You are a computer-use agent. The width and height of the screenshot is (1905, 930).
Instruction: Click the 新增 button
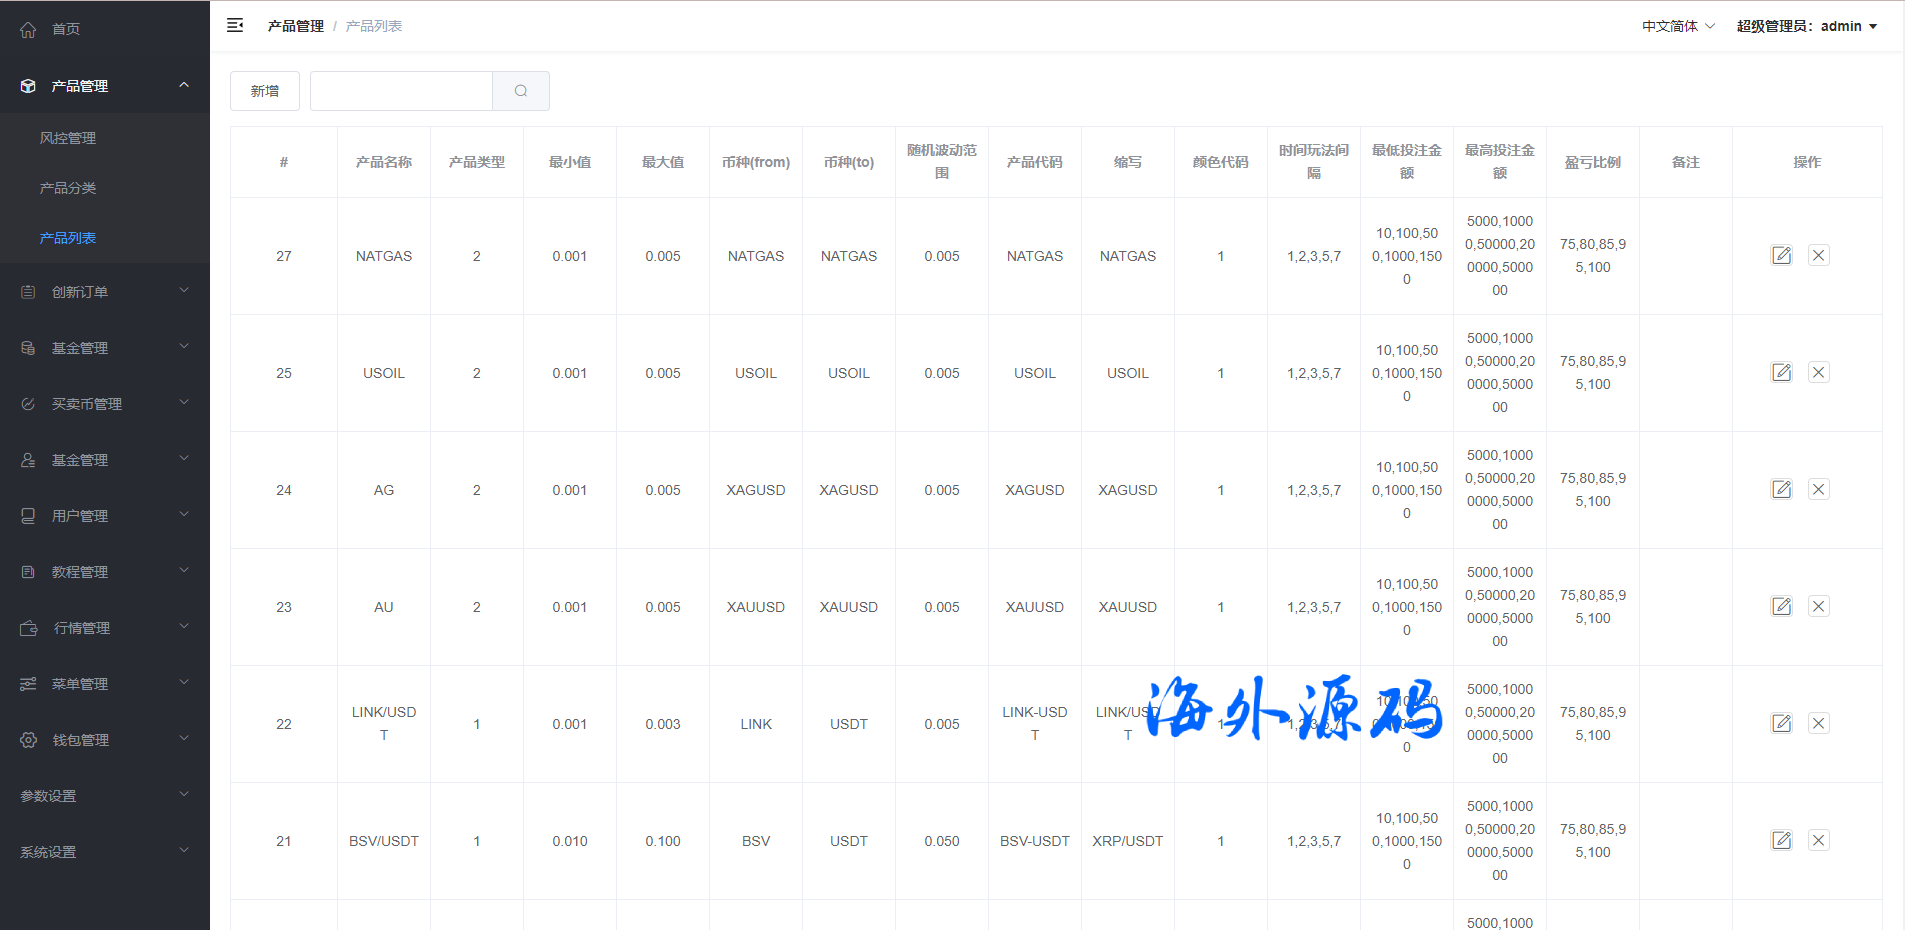point(265,91)
